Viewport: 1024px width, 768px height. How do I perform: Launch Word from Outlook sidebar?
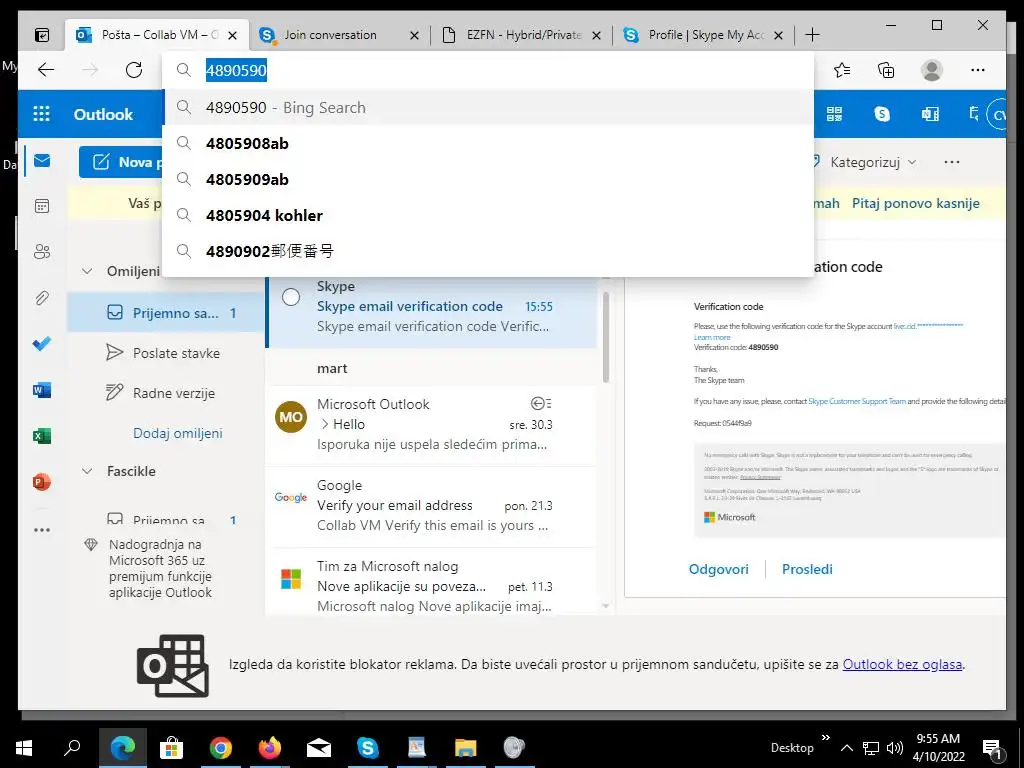[42, 390]
